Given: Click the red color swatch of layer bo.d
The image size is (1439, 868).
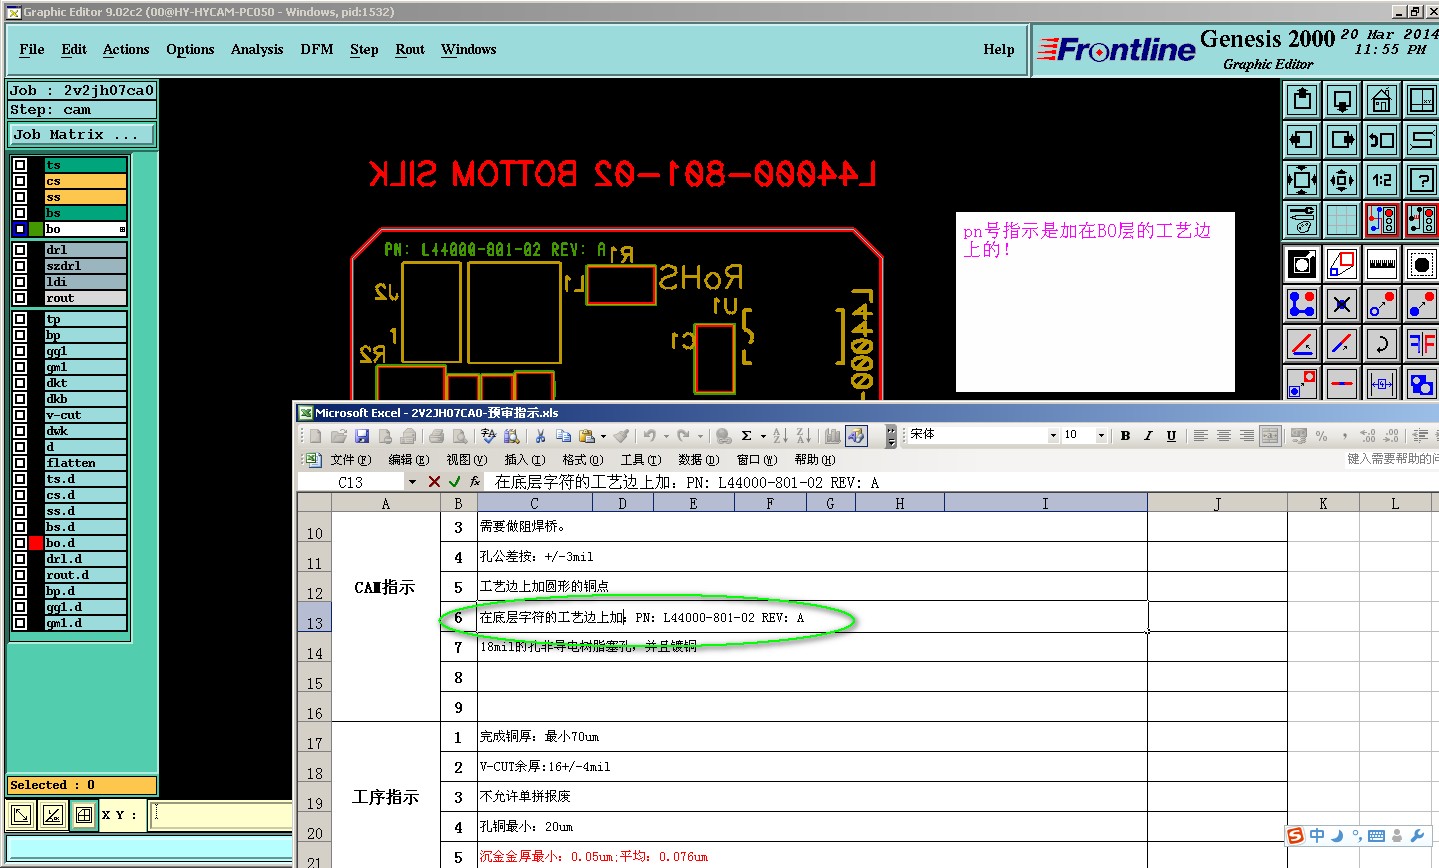Looking at the screenshot, I should pos(36,543).
